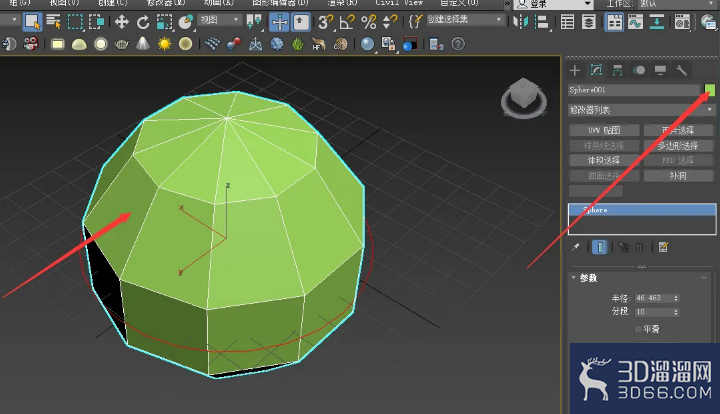Open Material Editor sphere icon

click(x=367, y=44)
